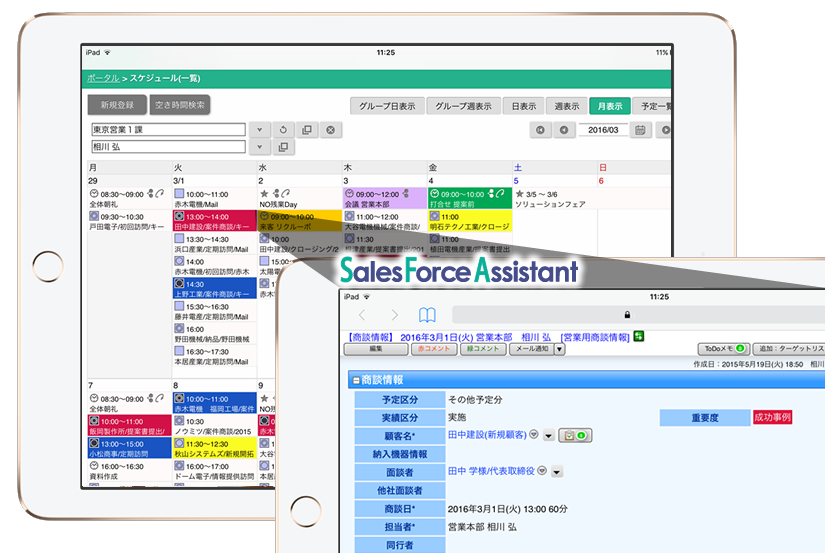Click the 東京営業1課 group input field

(x=168, y=129)
